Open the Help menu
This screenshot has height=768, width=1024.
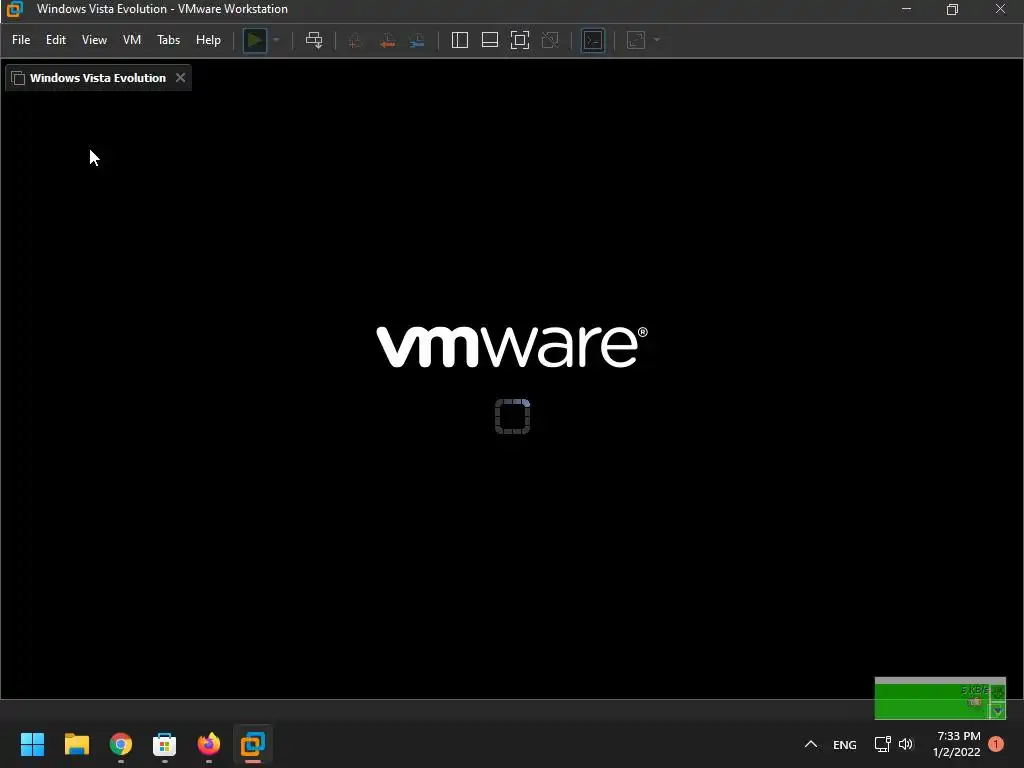(x=208, y=40)
